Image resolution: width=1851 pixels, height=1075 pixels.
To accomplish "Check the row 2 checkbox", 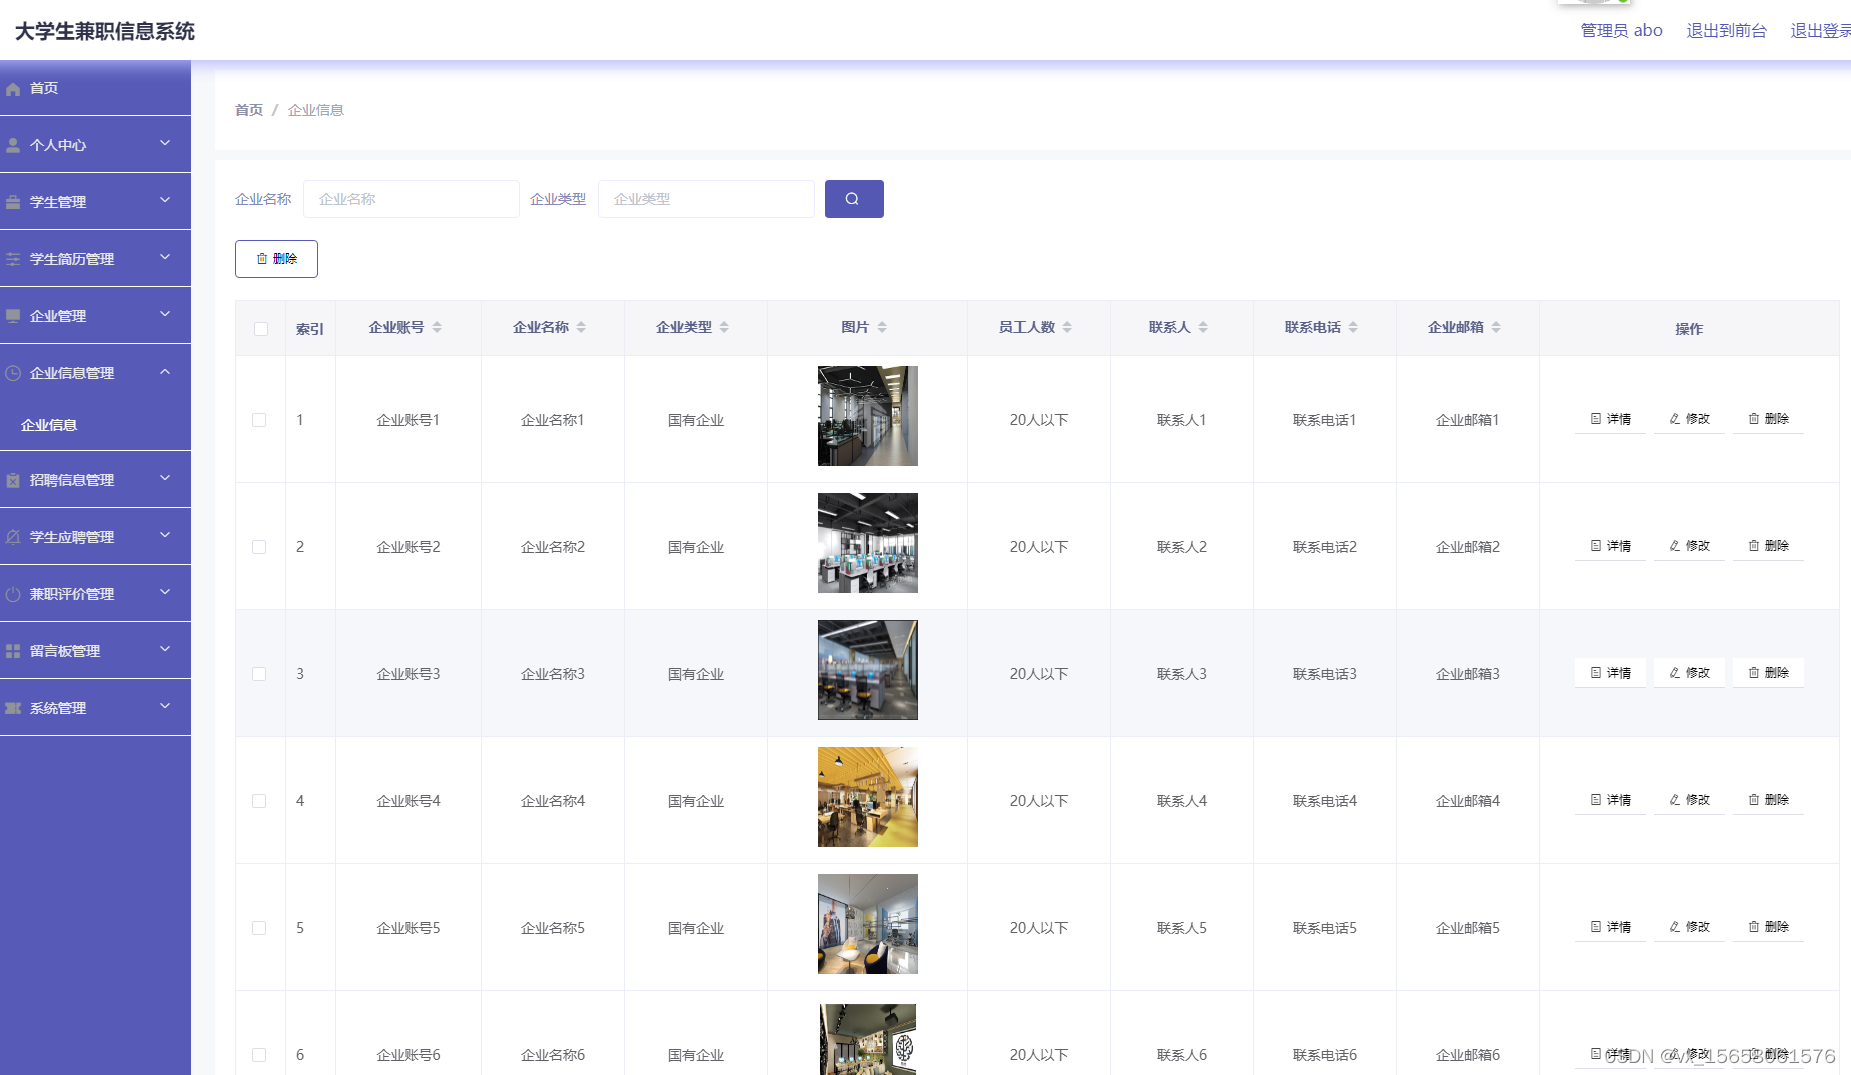I will point(259,547).
